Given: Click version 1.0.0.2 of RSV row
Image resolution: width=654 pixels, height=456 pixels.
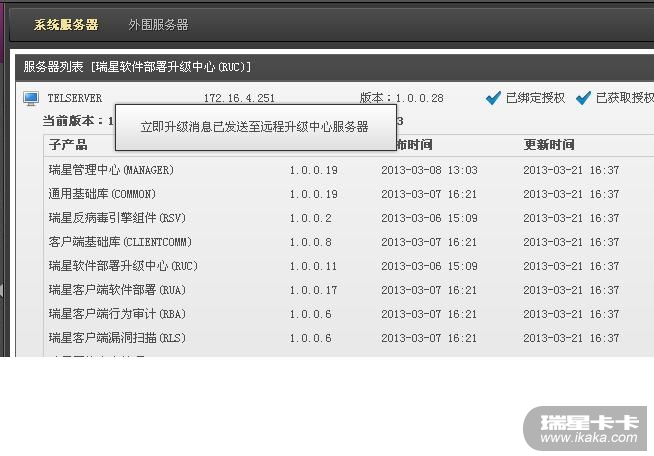Looking at the screenshot, I should (310, 218).
